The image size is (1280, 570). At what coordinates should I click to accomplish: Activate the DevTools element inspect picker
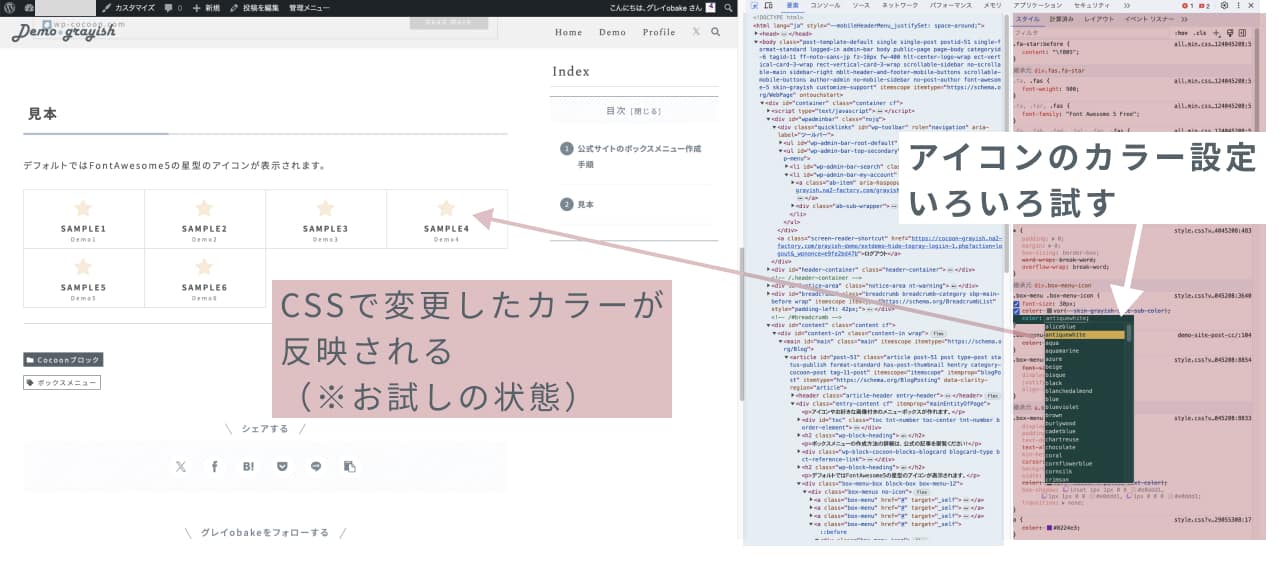[753, 5]
